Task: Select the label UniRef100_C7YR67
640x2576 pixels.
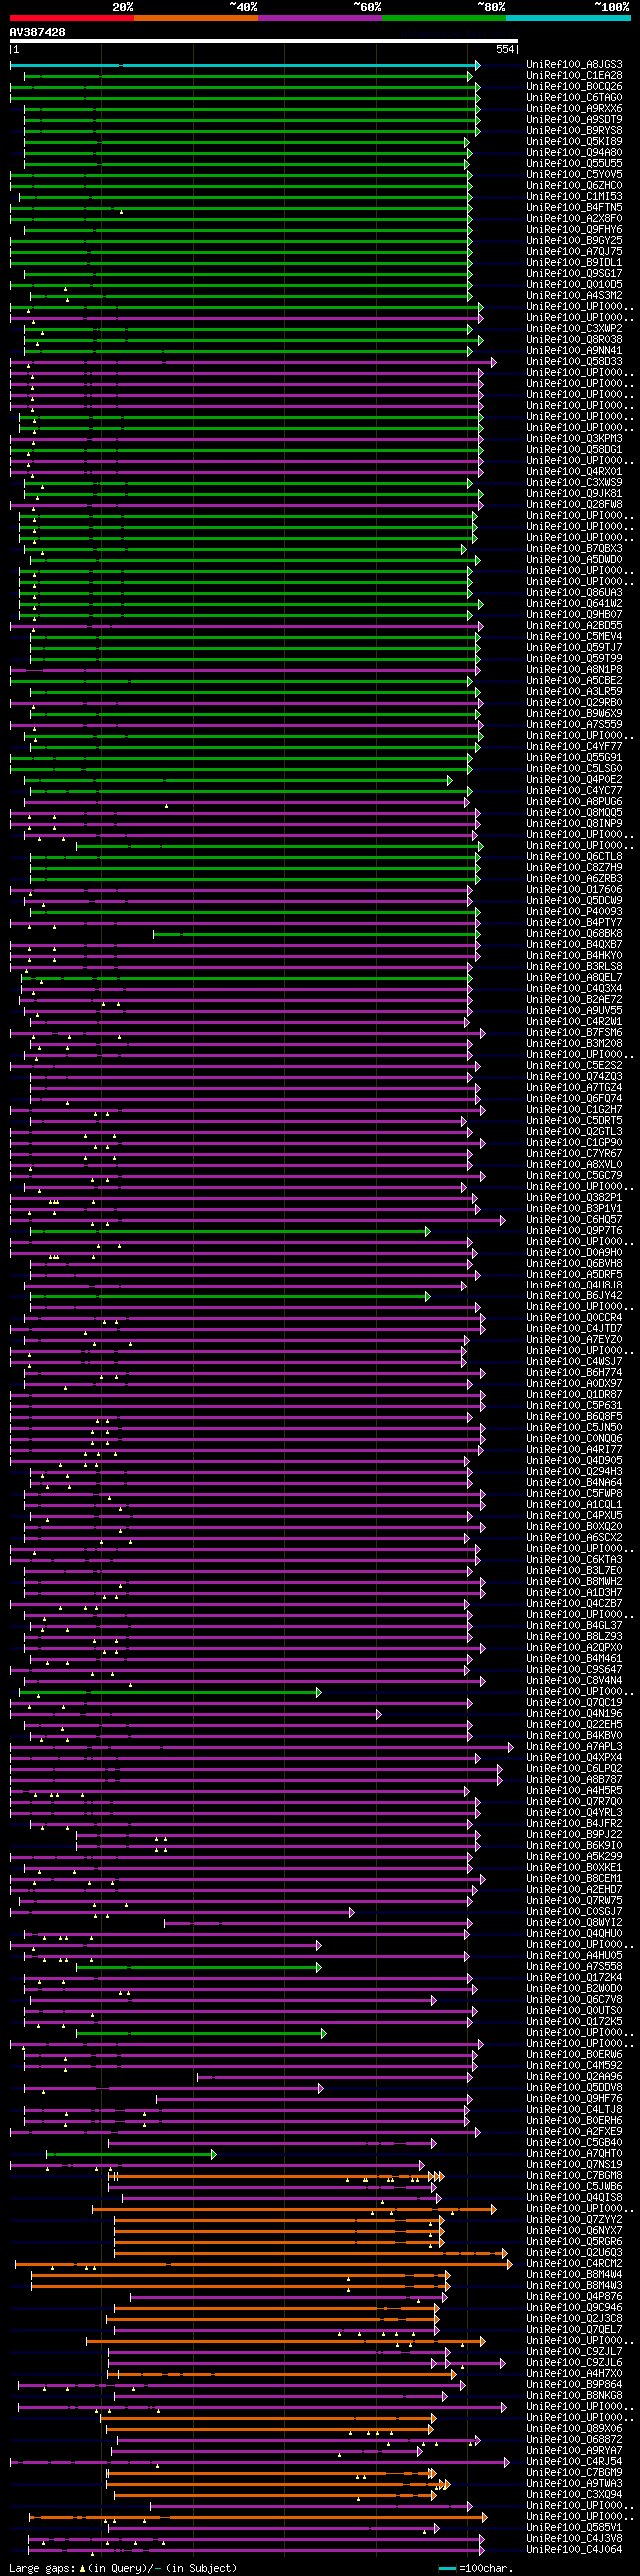Action: click(x=574, y=1153)
